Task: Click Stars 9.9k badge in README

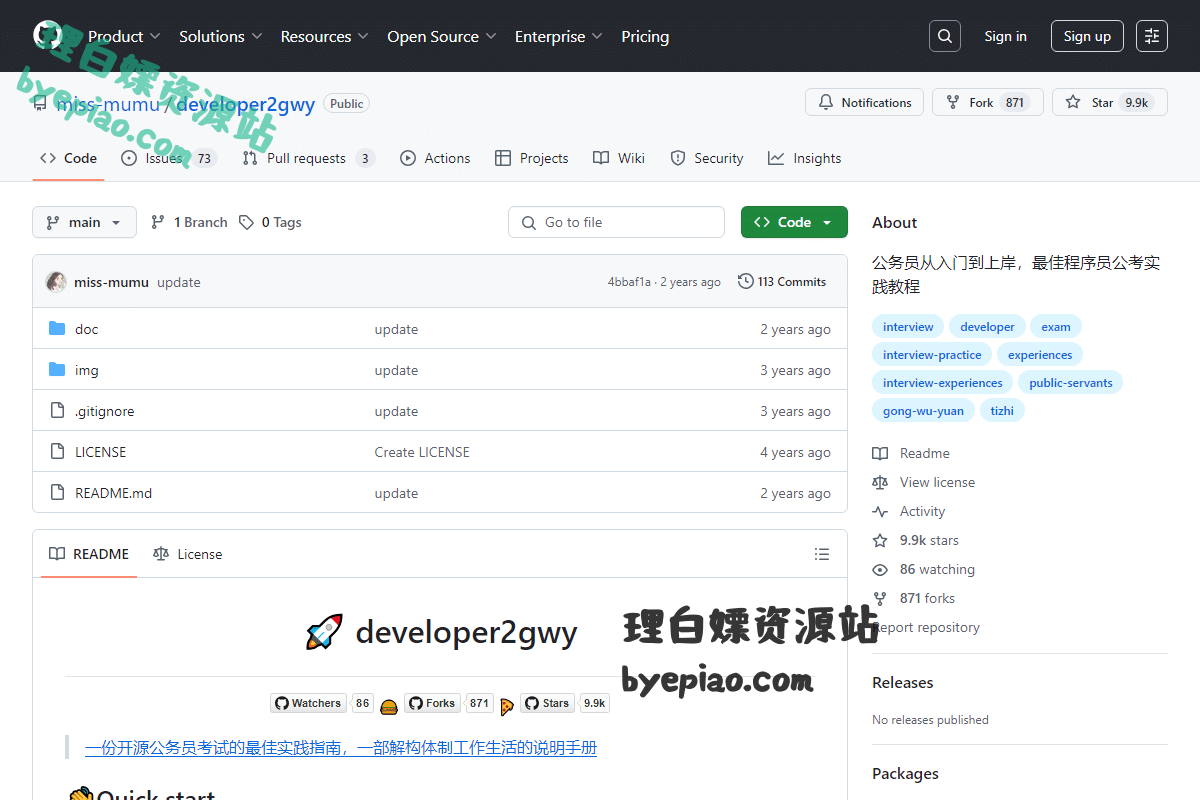Action: (x=565, y=703)
